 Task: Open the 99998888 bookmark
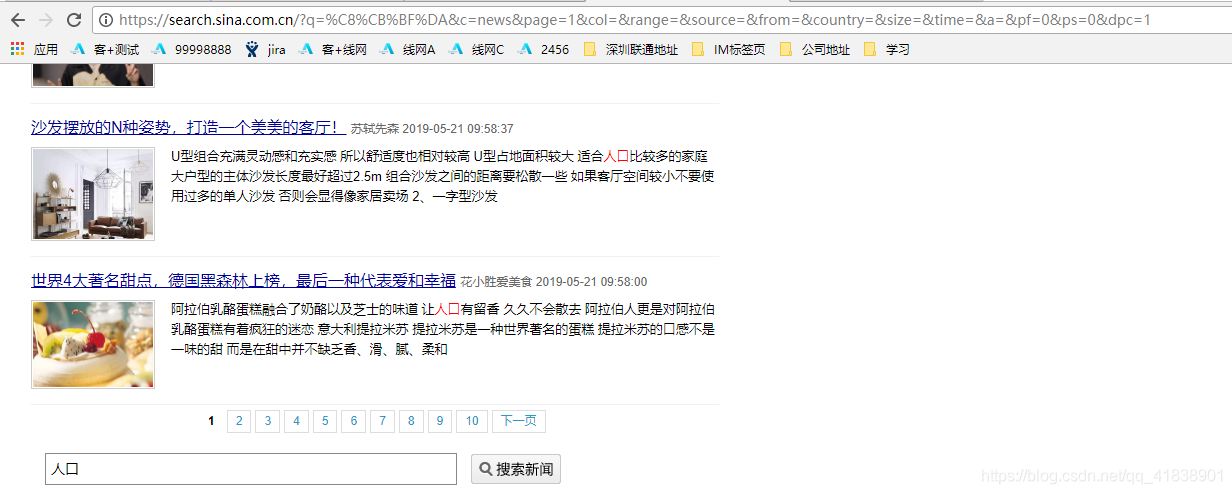tap(191, 49)
